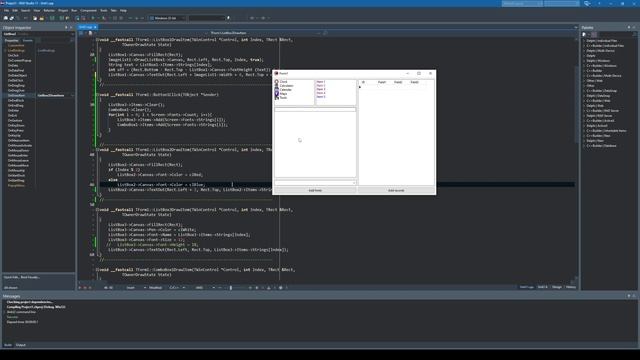The width and height of the screenshot is (640, 360).
Task: Click the Open folder icon in toolbar
Action: coord(42,18)
